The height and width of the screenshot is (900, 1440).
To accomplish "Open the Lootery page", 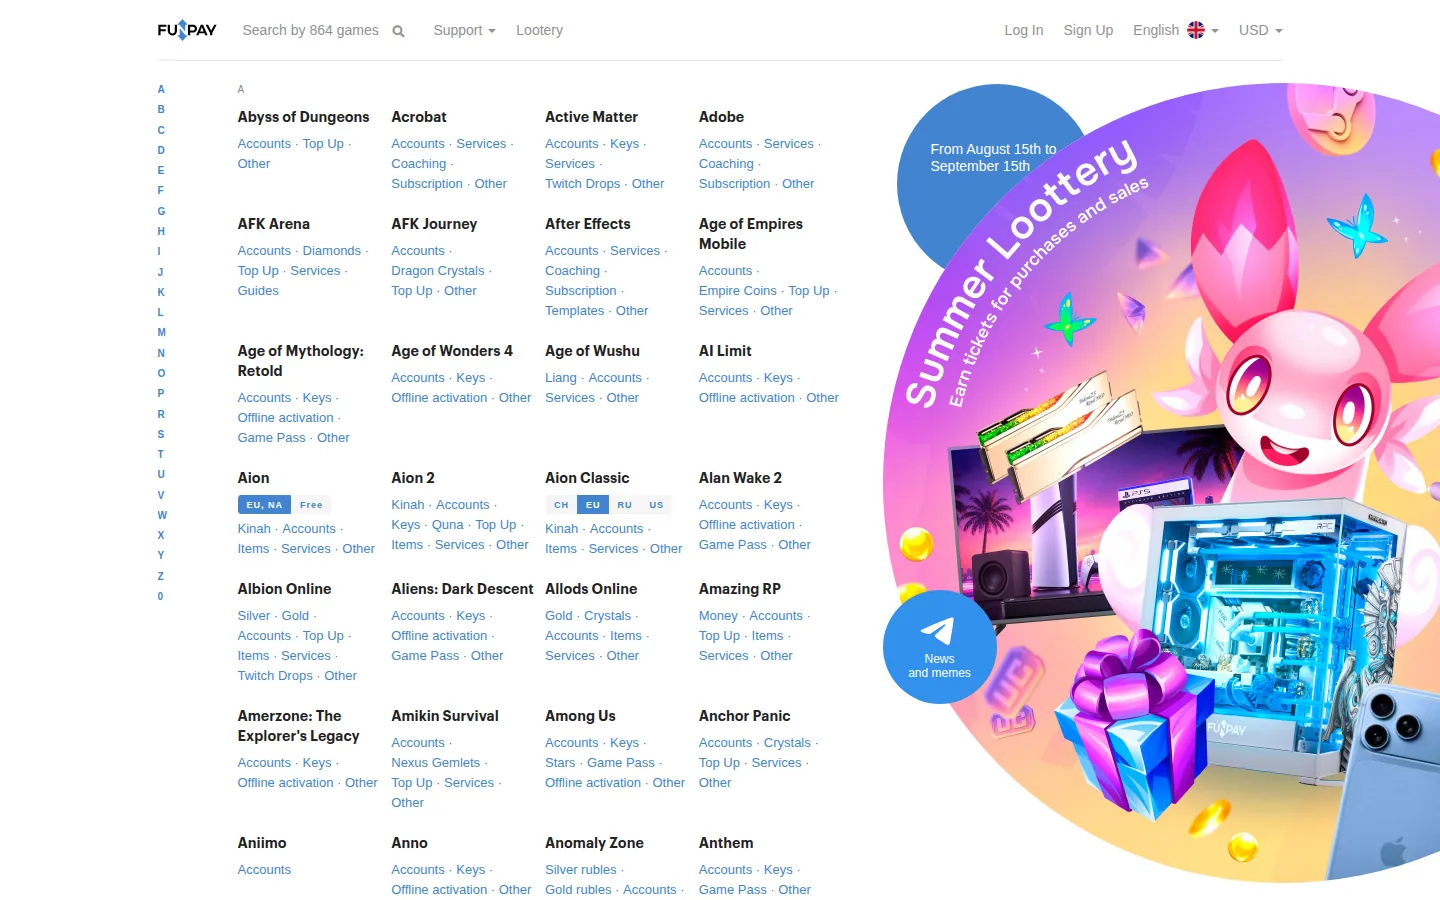I will 539,30.
